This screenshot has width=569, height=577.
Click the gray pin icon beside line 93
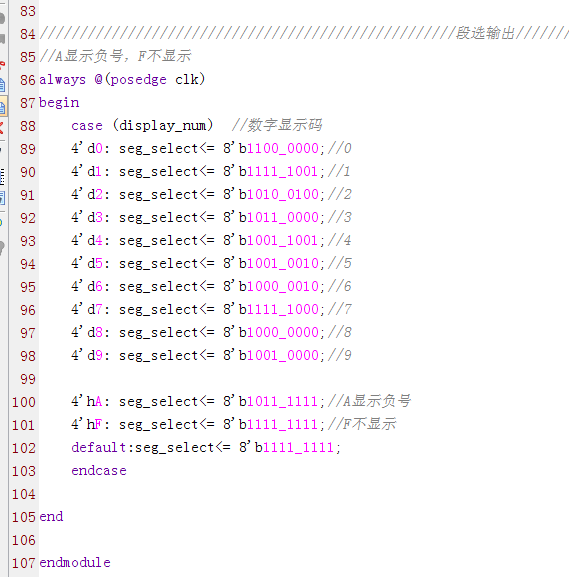[2, 248]
